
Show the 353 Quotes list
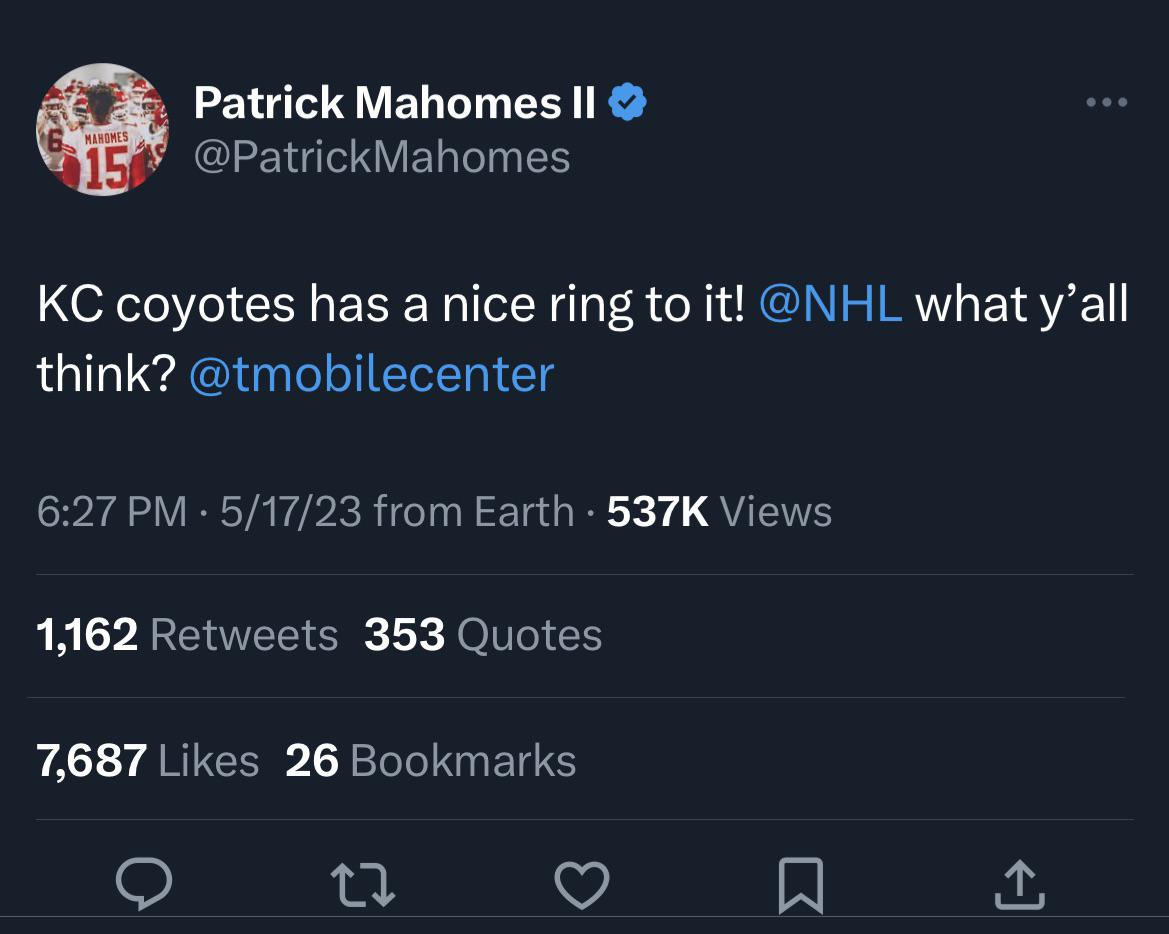click(483, 635)
